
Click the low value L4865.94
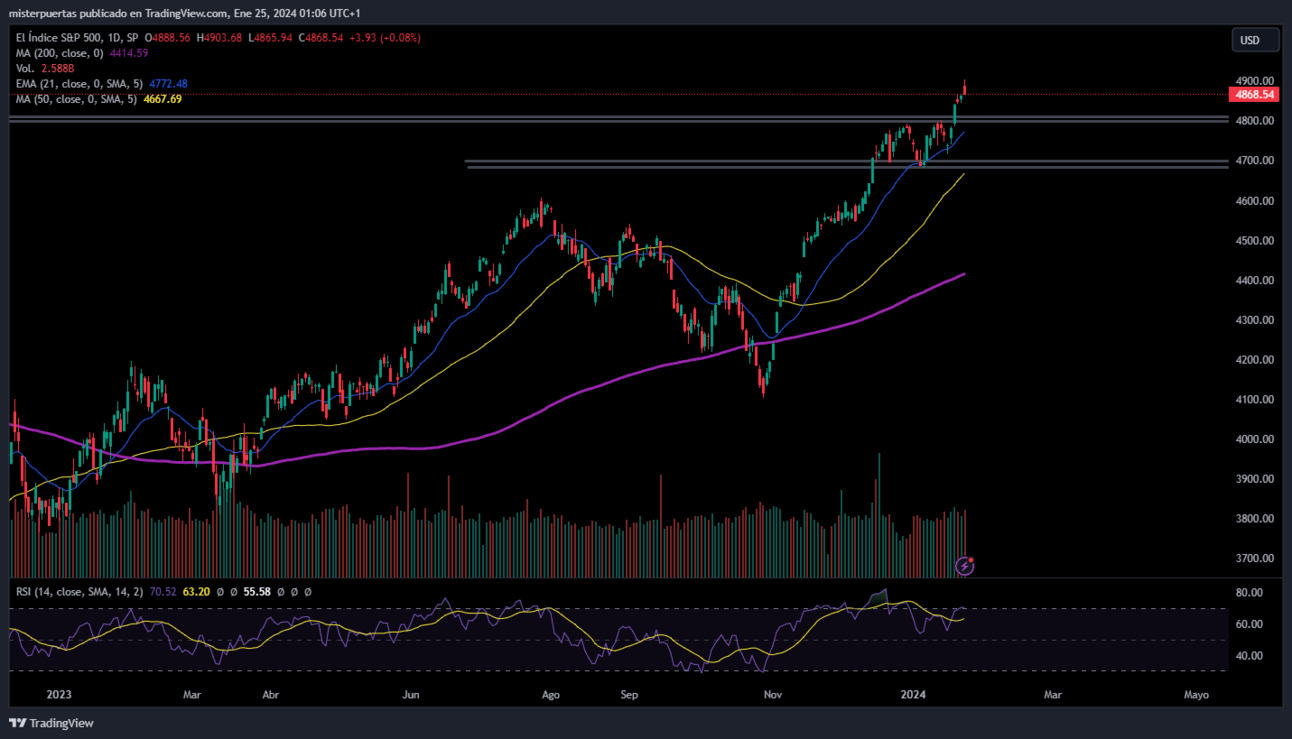coord(269,38)
